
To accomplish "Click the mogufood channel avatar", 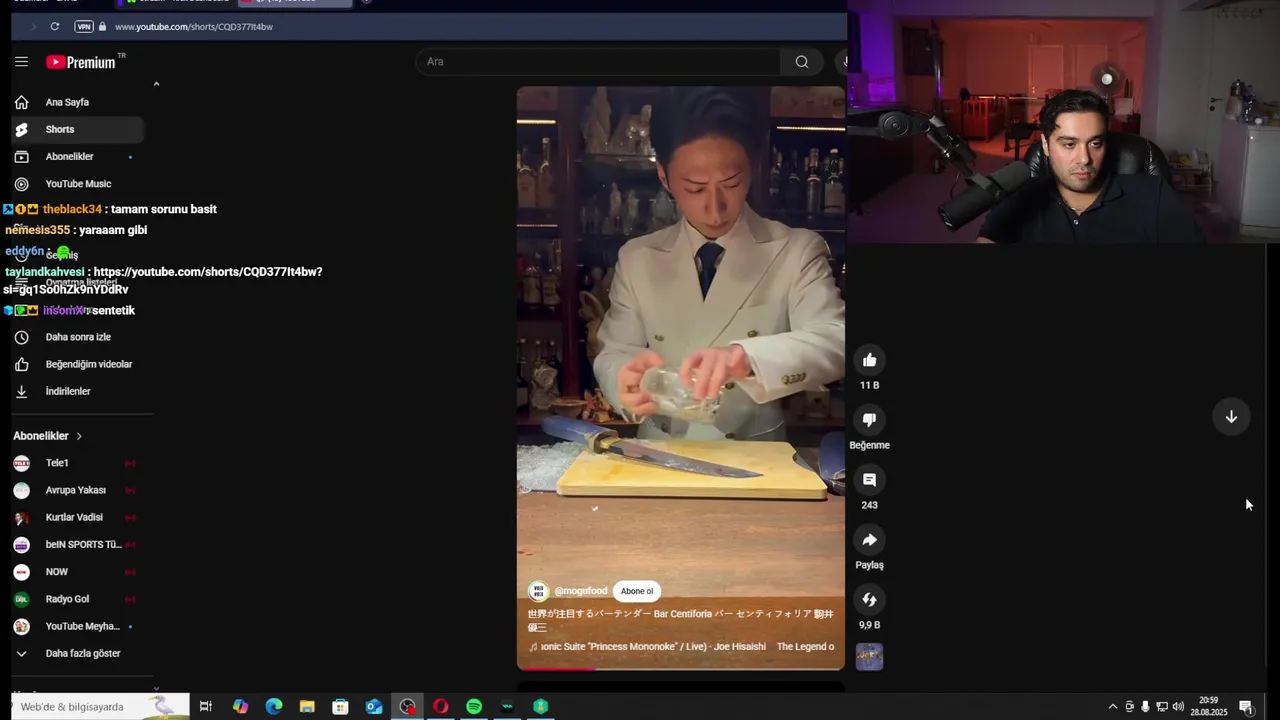I will (538, 591).
